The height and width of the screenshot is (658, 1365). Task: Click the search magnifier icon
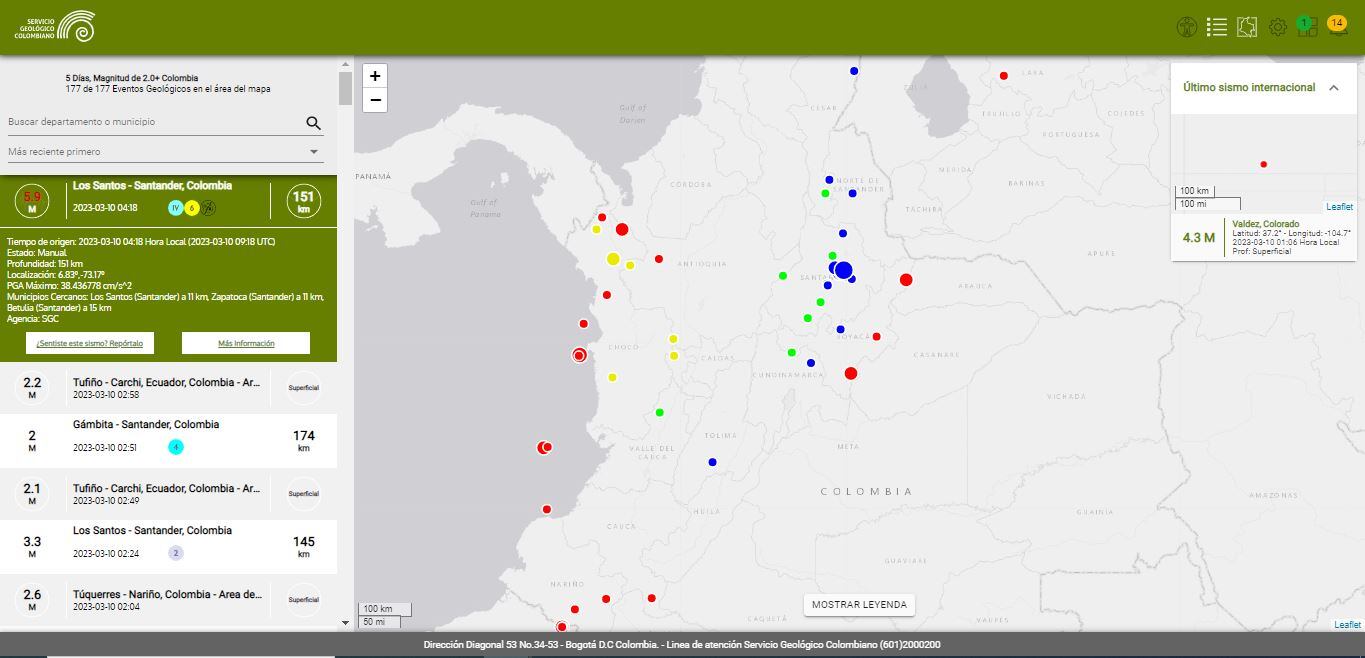click(x=313, y=123)
